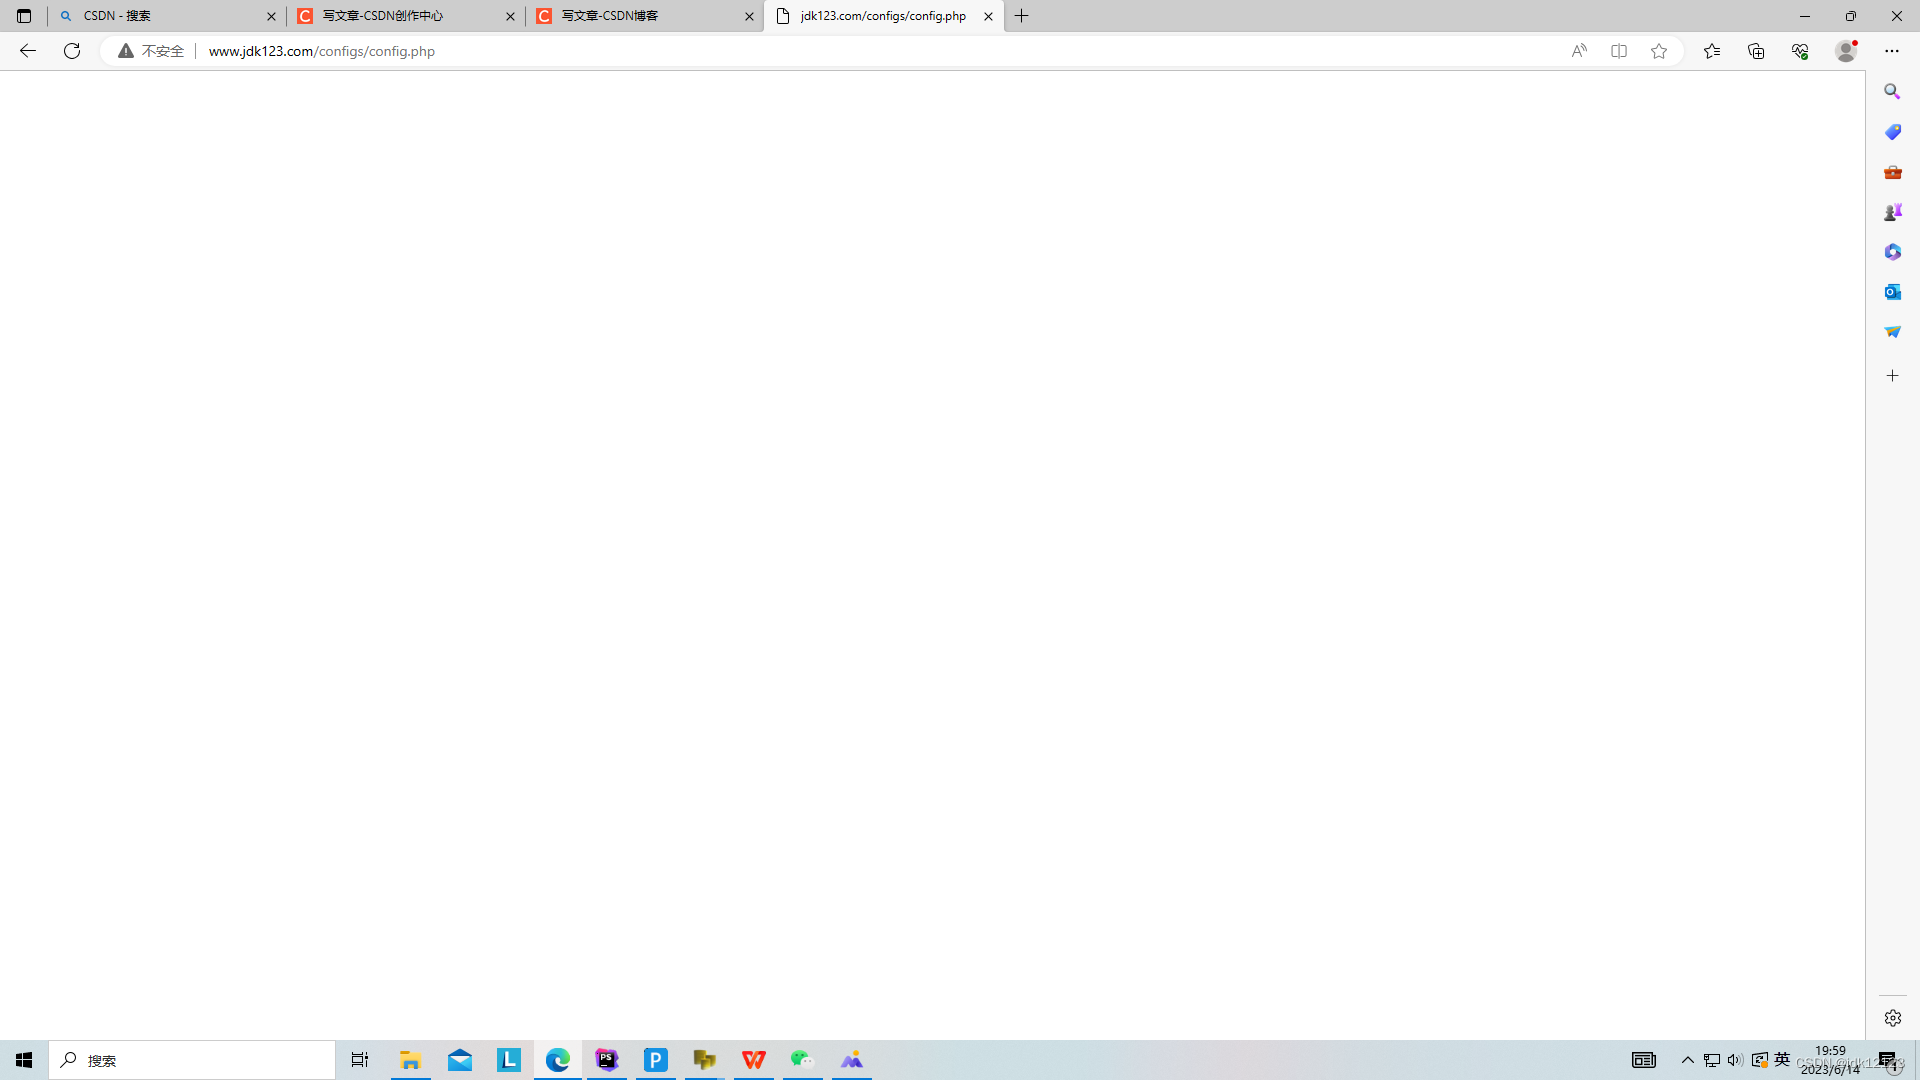Open WeChat from the taskbar
1920x1080 pixels.
click(x=803, y=1060)
